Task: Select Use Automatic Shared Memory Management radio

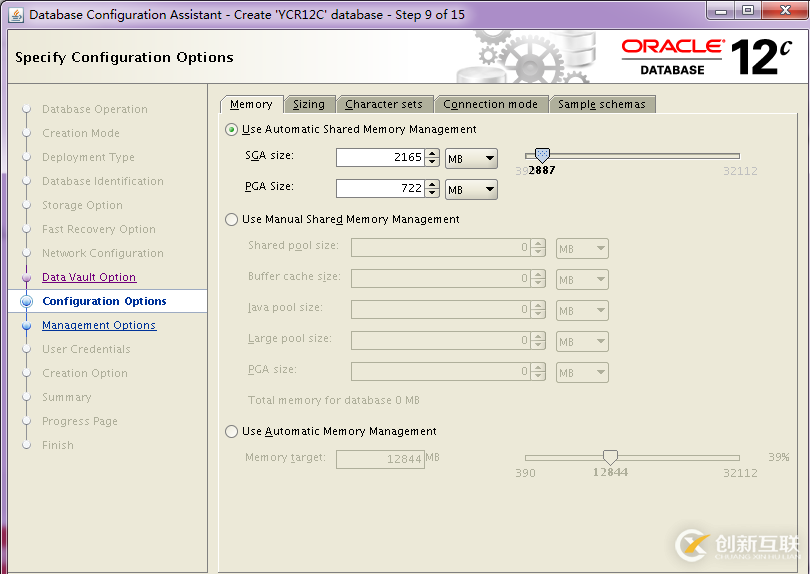Action: [x=231, y=130]
